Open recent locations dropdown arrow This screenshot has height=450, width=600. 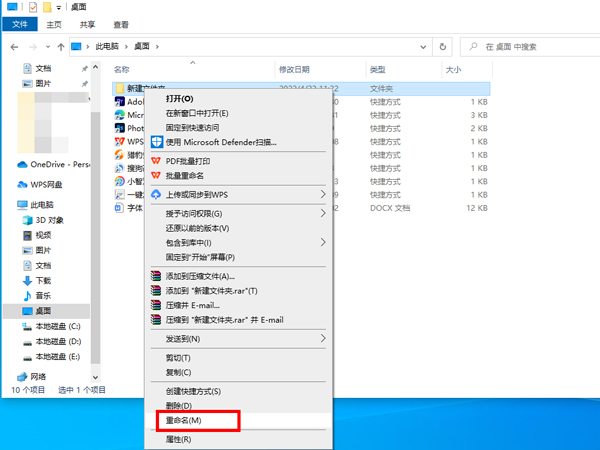point(48,47)
